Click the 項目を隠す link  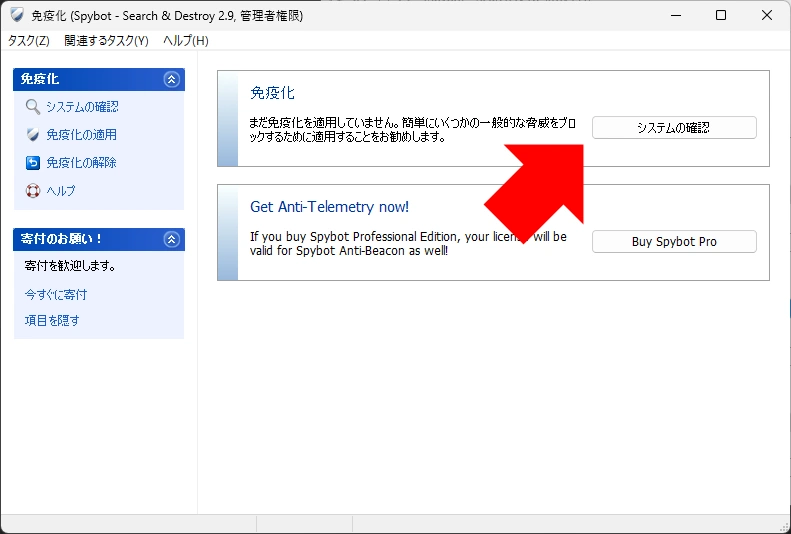pos(52,321)
